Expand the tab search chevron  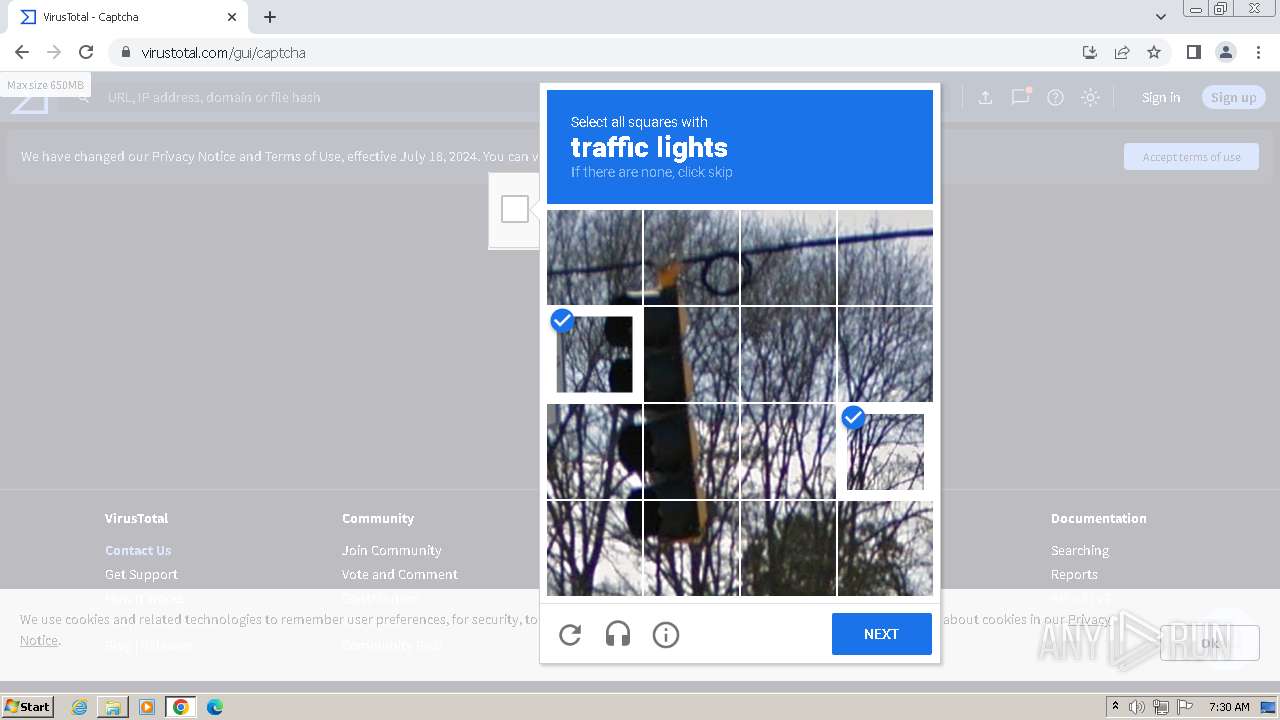point(1160,17)
